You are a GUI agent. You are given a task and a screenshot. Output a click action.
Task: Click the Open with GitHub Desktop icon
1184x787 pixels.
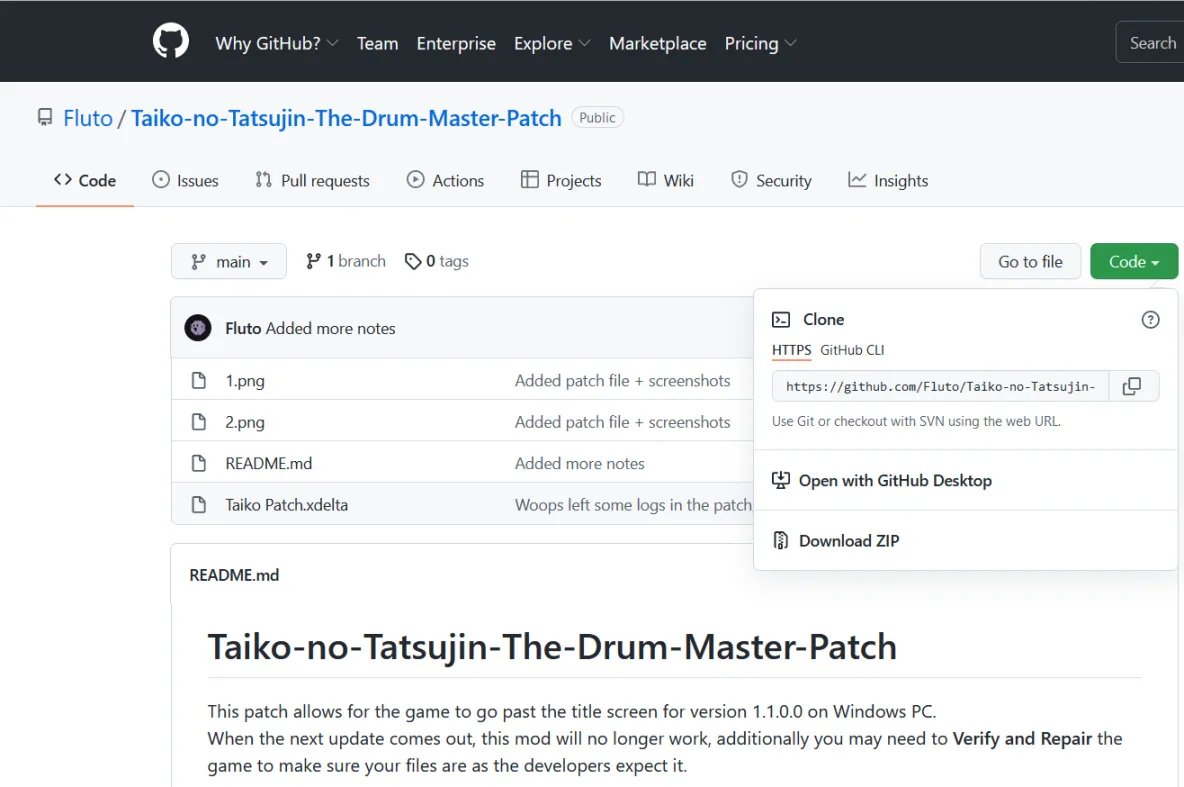click(x=781, y=481)
